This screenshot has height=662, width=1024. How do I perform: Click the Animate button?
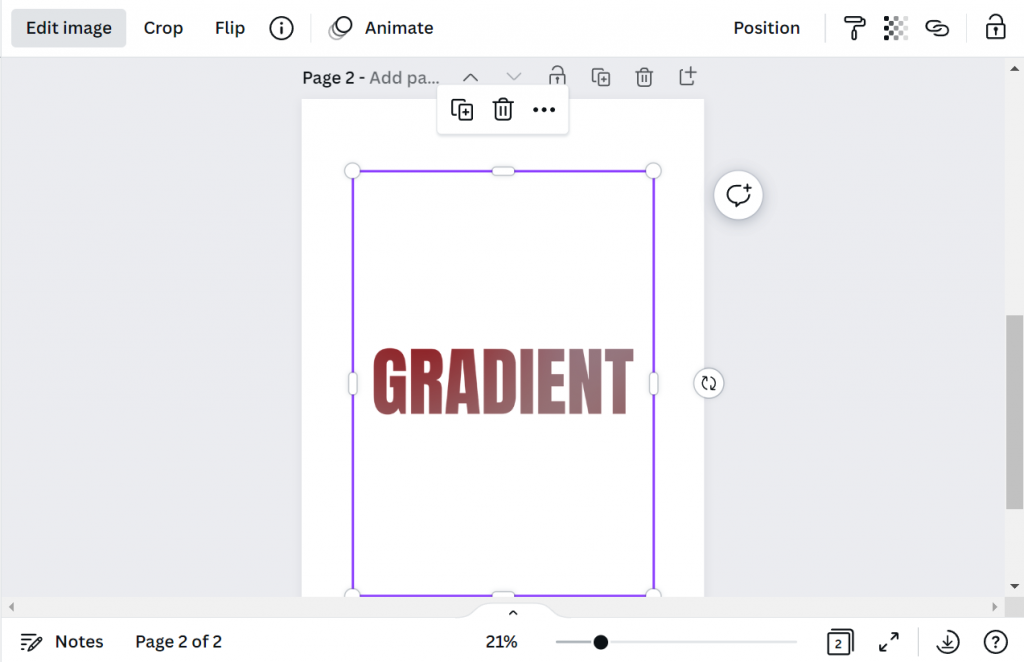coord(399,27)
